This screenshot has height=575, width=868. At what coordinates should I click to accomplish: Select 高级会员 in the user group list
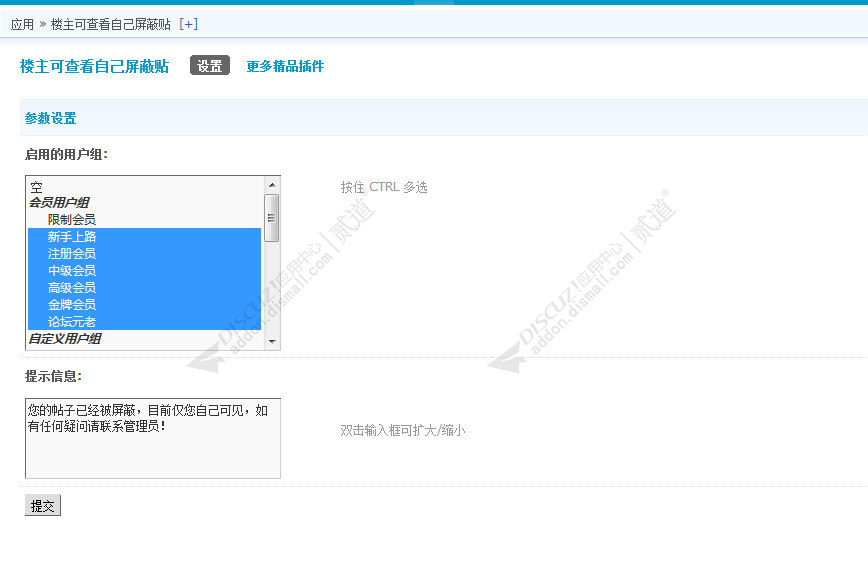(x=144, y=288)
